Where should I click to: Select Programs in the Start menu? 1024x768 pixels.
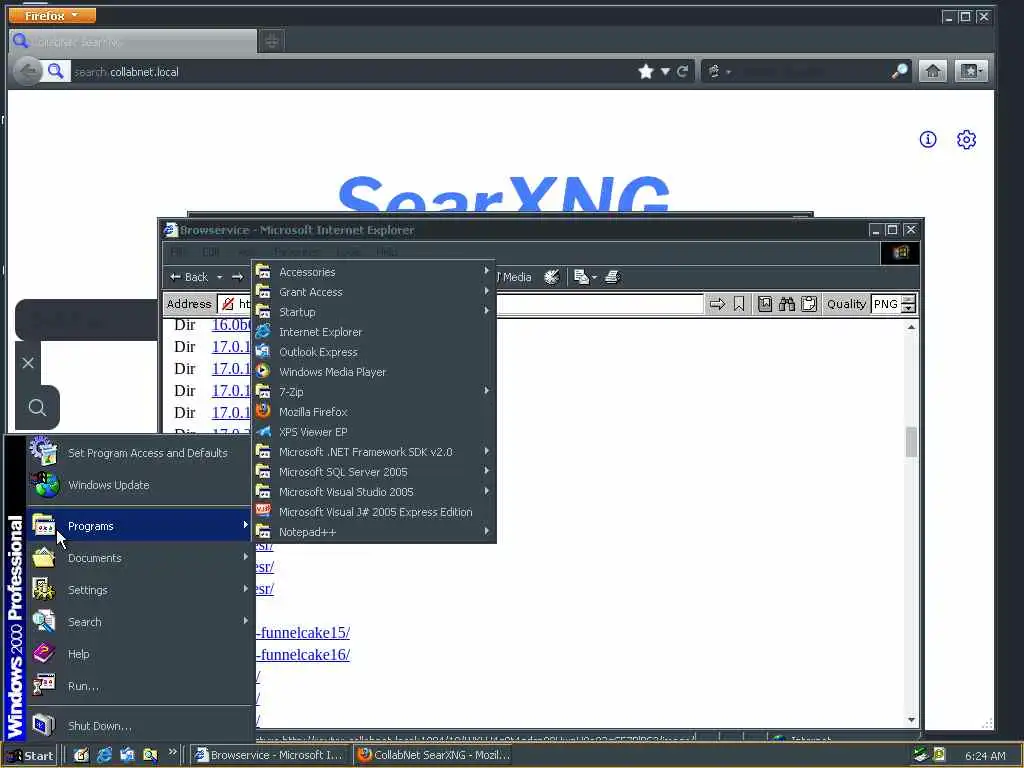(x=140, y=526)
